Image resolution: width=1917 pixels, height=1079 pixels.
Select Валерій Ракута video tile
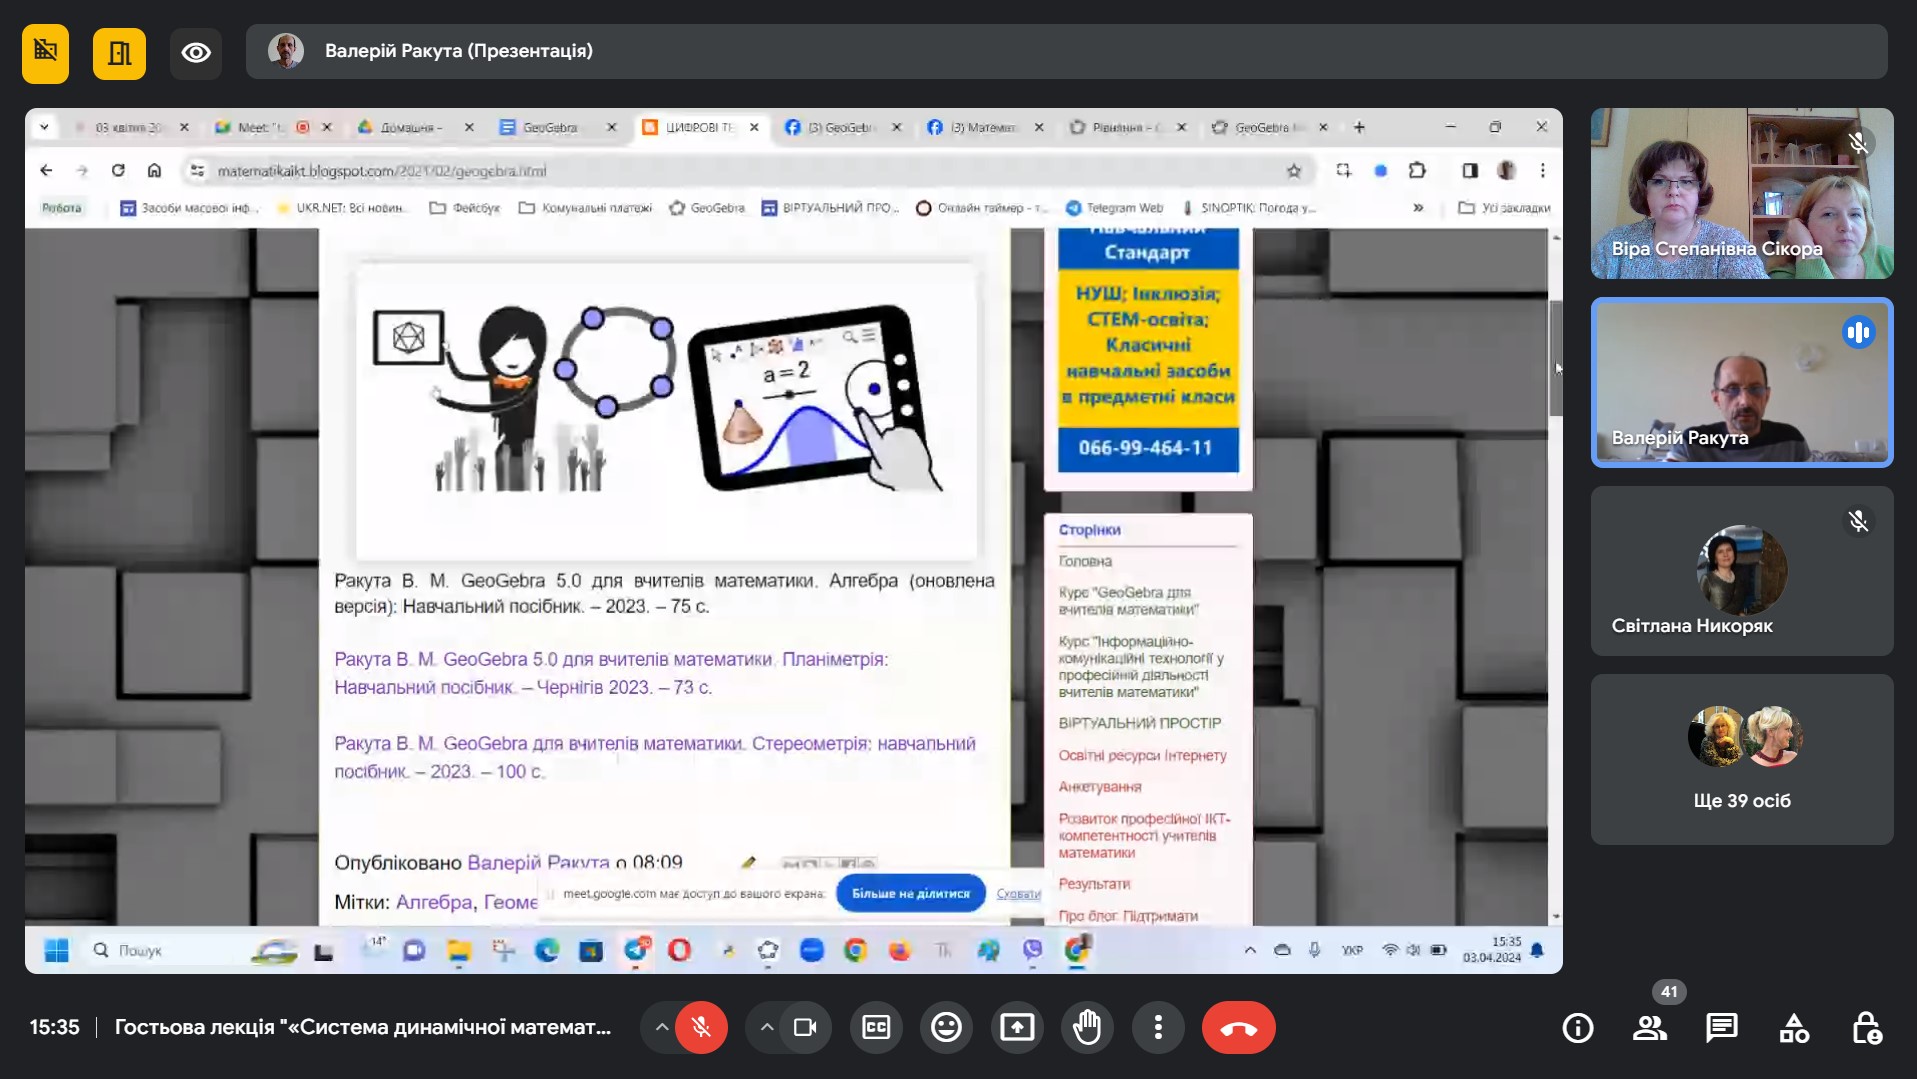[1742, 382]
